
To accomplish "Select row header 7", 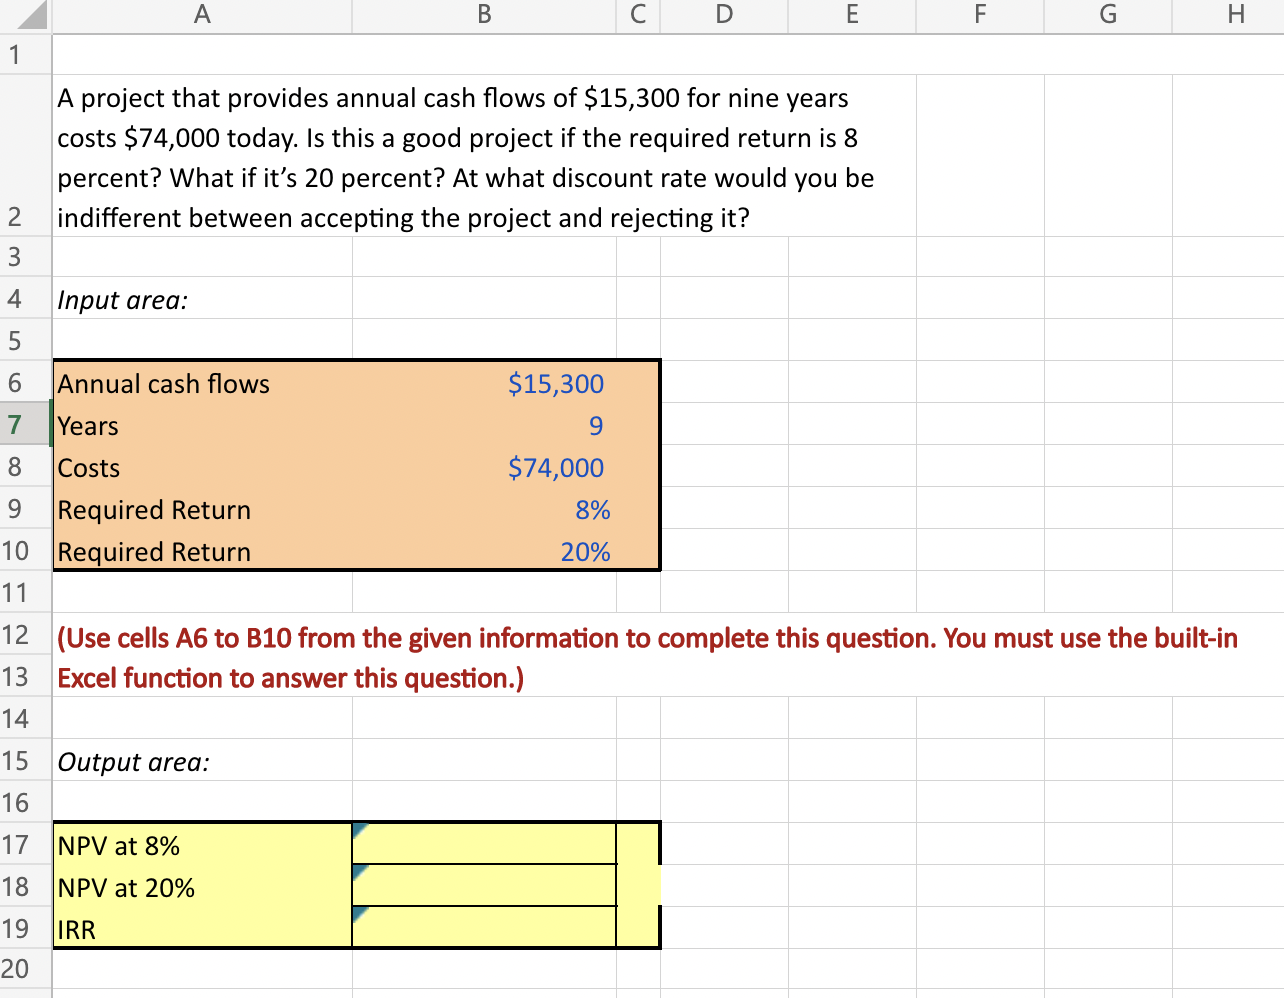I will coord(24,425).
